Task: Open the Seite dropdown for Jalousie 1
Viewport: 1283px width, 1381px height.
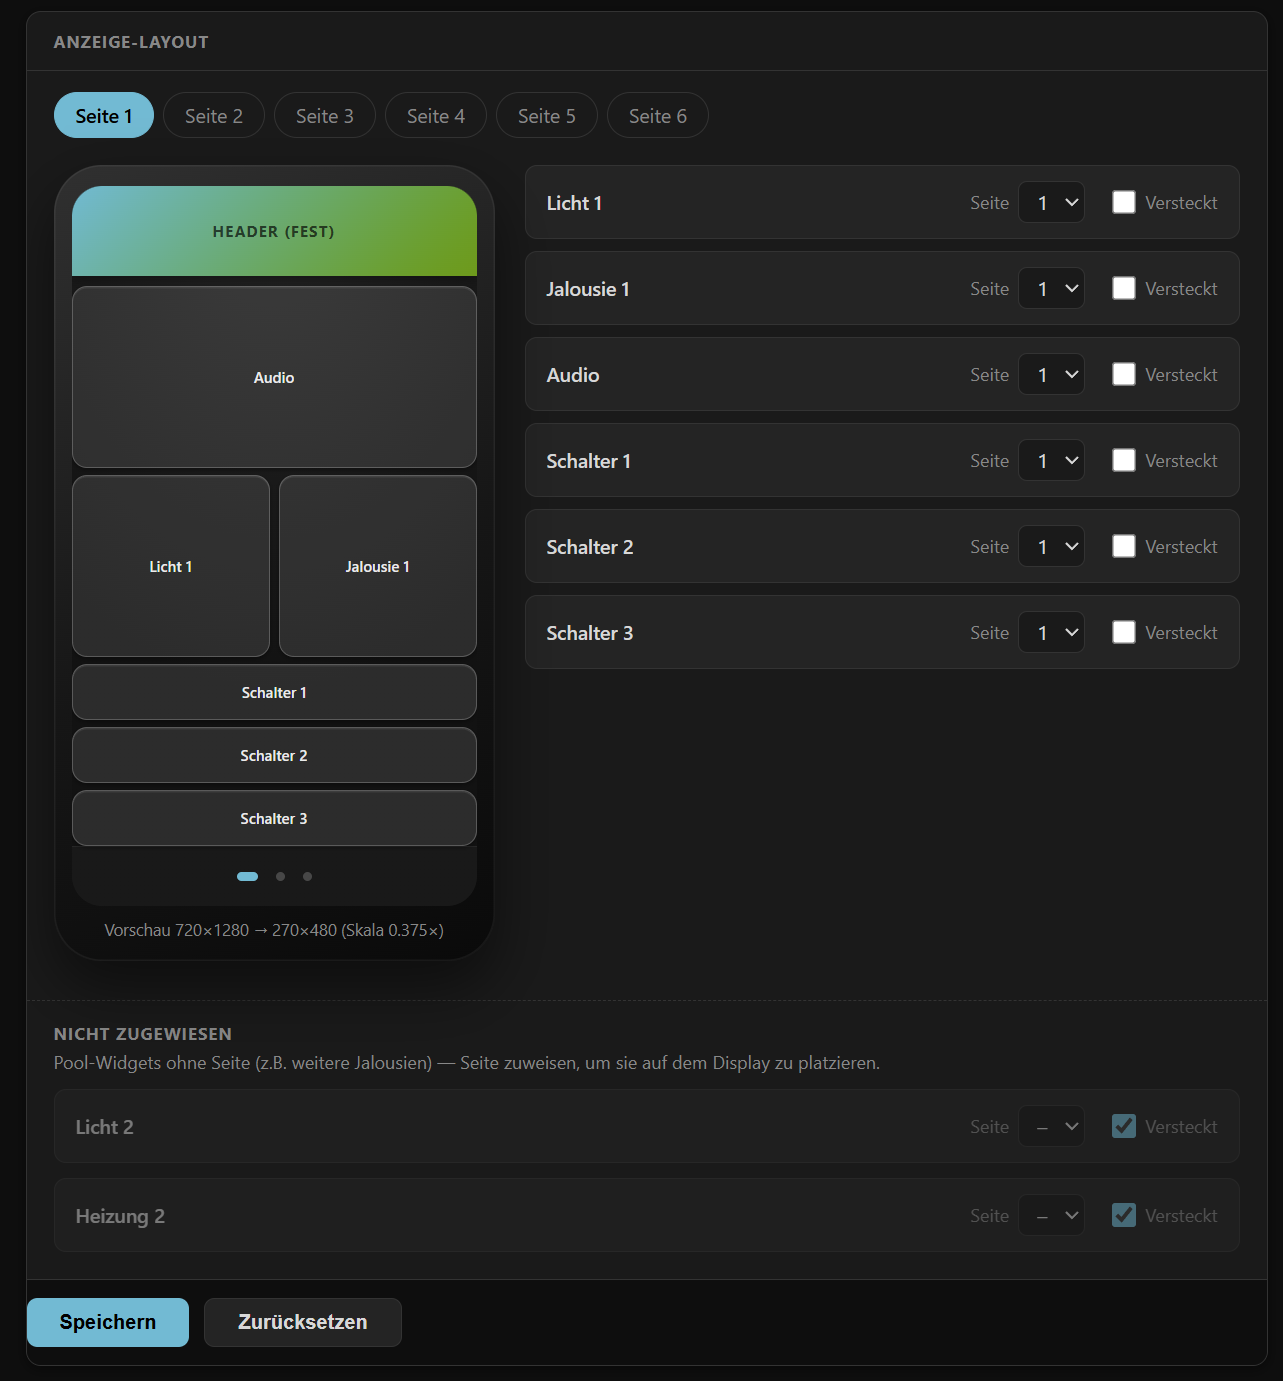Action: (x=1052, y=288)
